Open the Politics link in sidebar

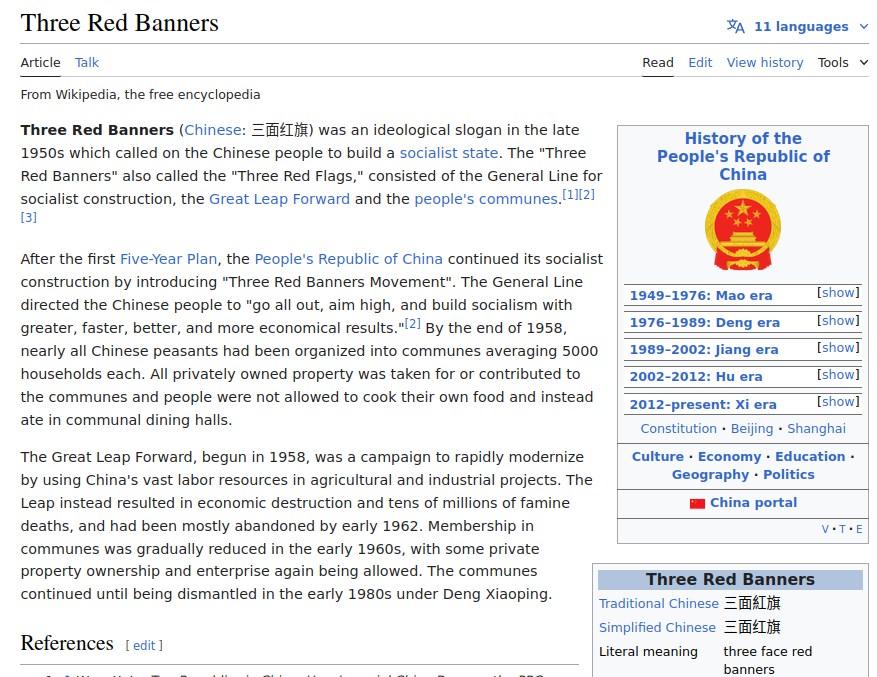pos(789,474)
